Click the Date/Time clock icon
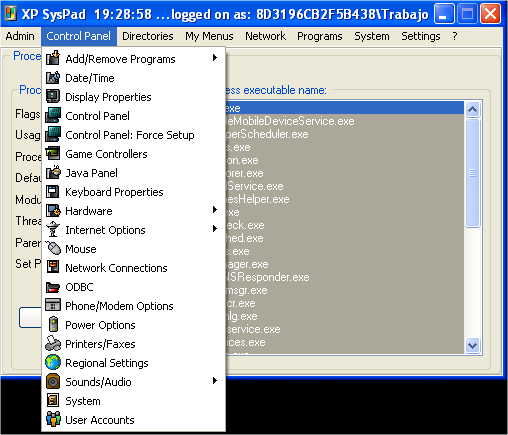The height and width of the screenshot is (435, 508). coord(53,78)
